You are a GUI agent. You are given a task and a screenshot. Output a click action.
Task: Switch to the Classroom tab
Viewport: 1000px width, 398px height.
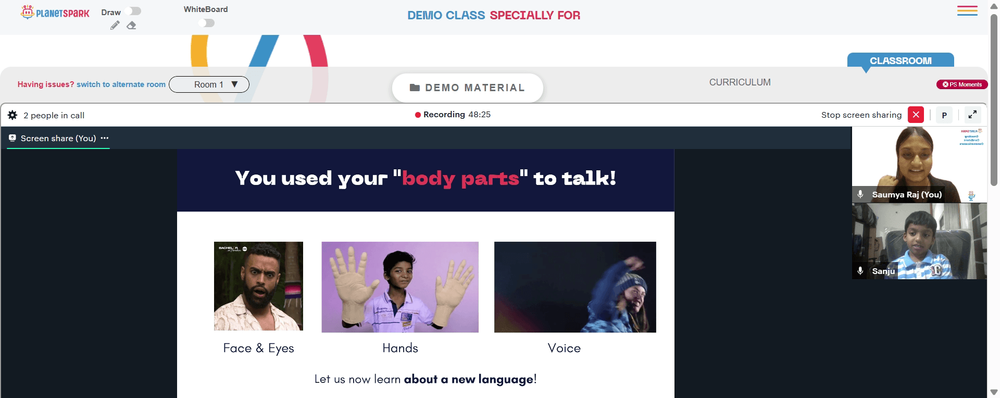pyautogui.click(x=901, y=61)
